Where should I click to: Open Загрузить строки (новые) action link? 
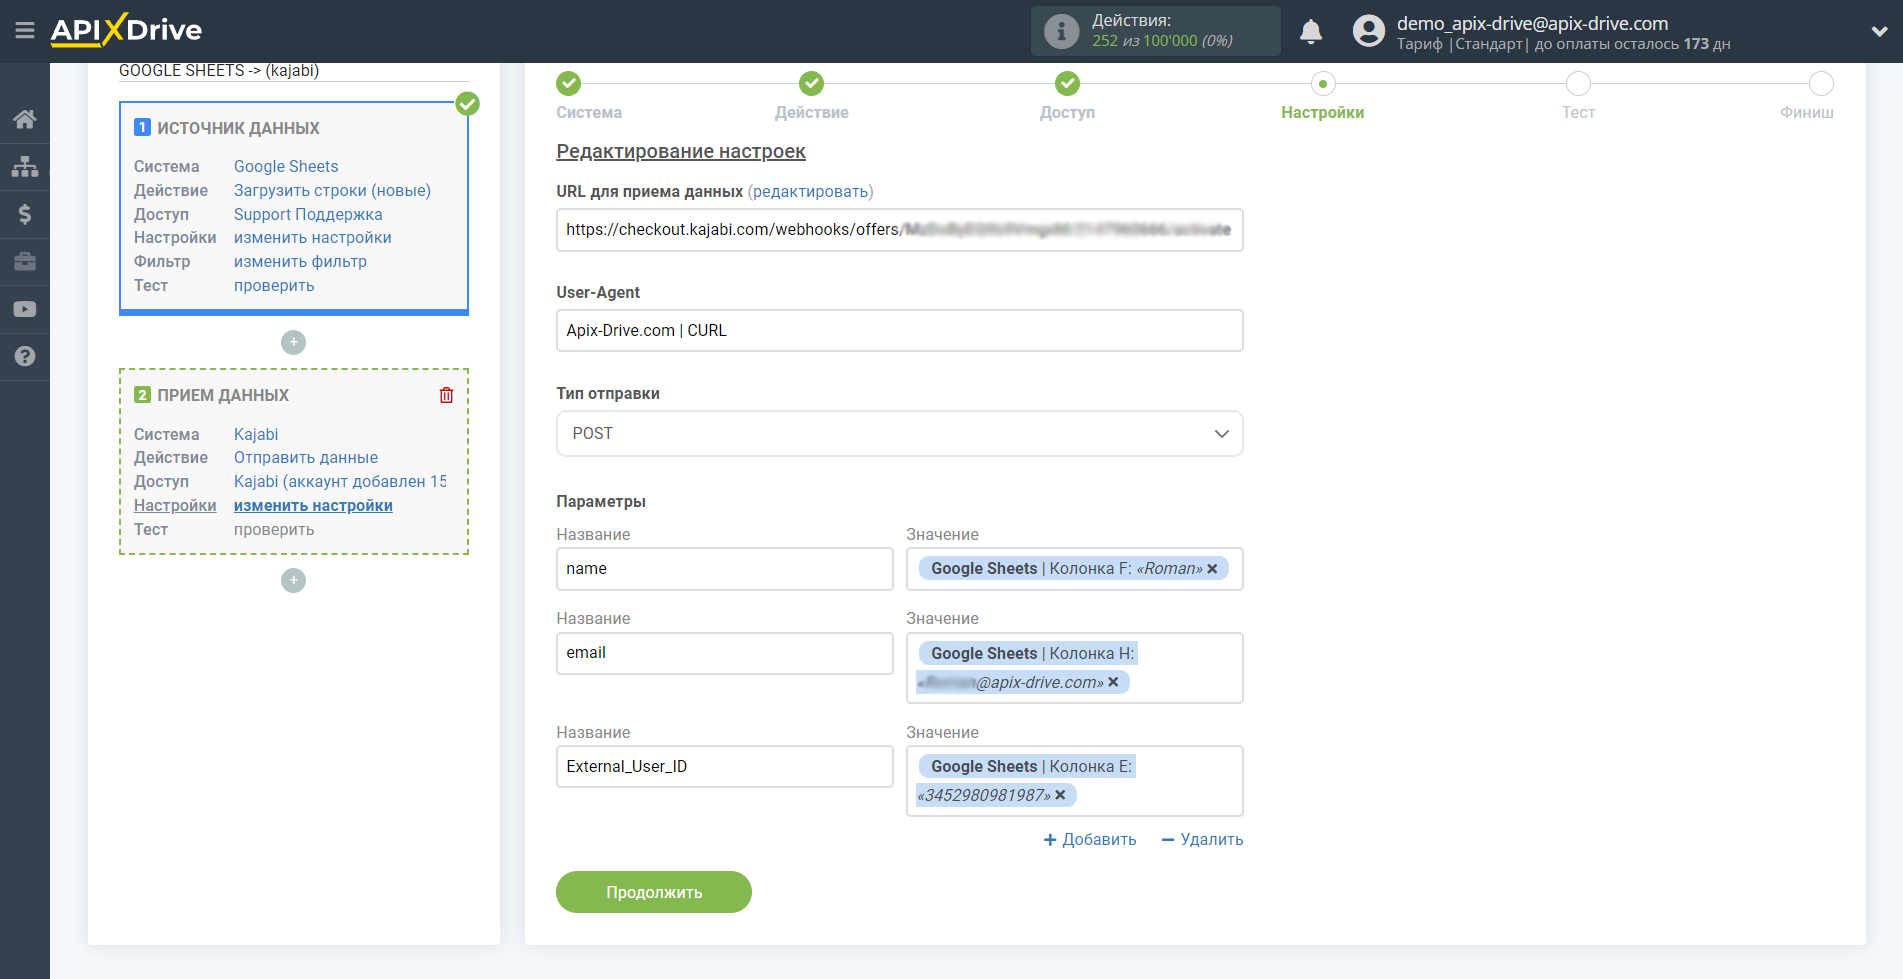coord(332,191)
